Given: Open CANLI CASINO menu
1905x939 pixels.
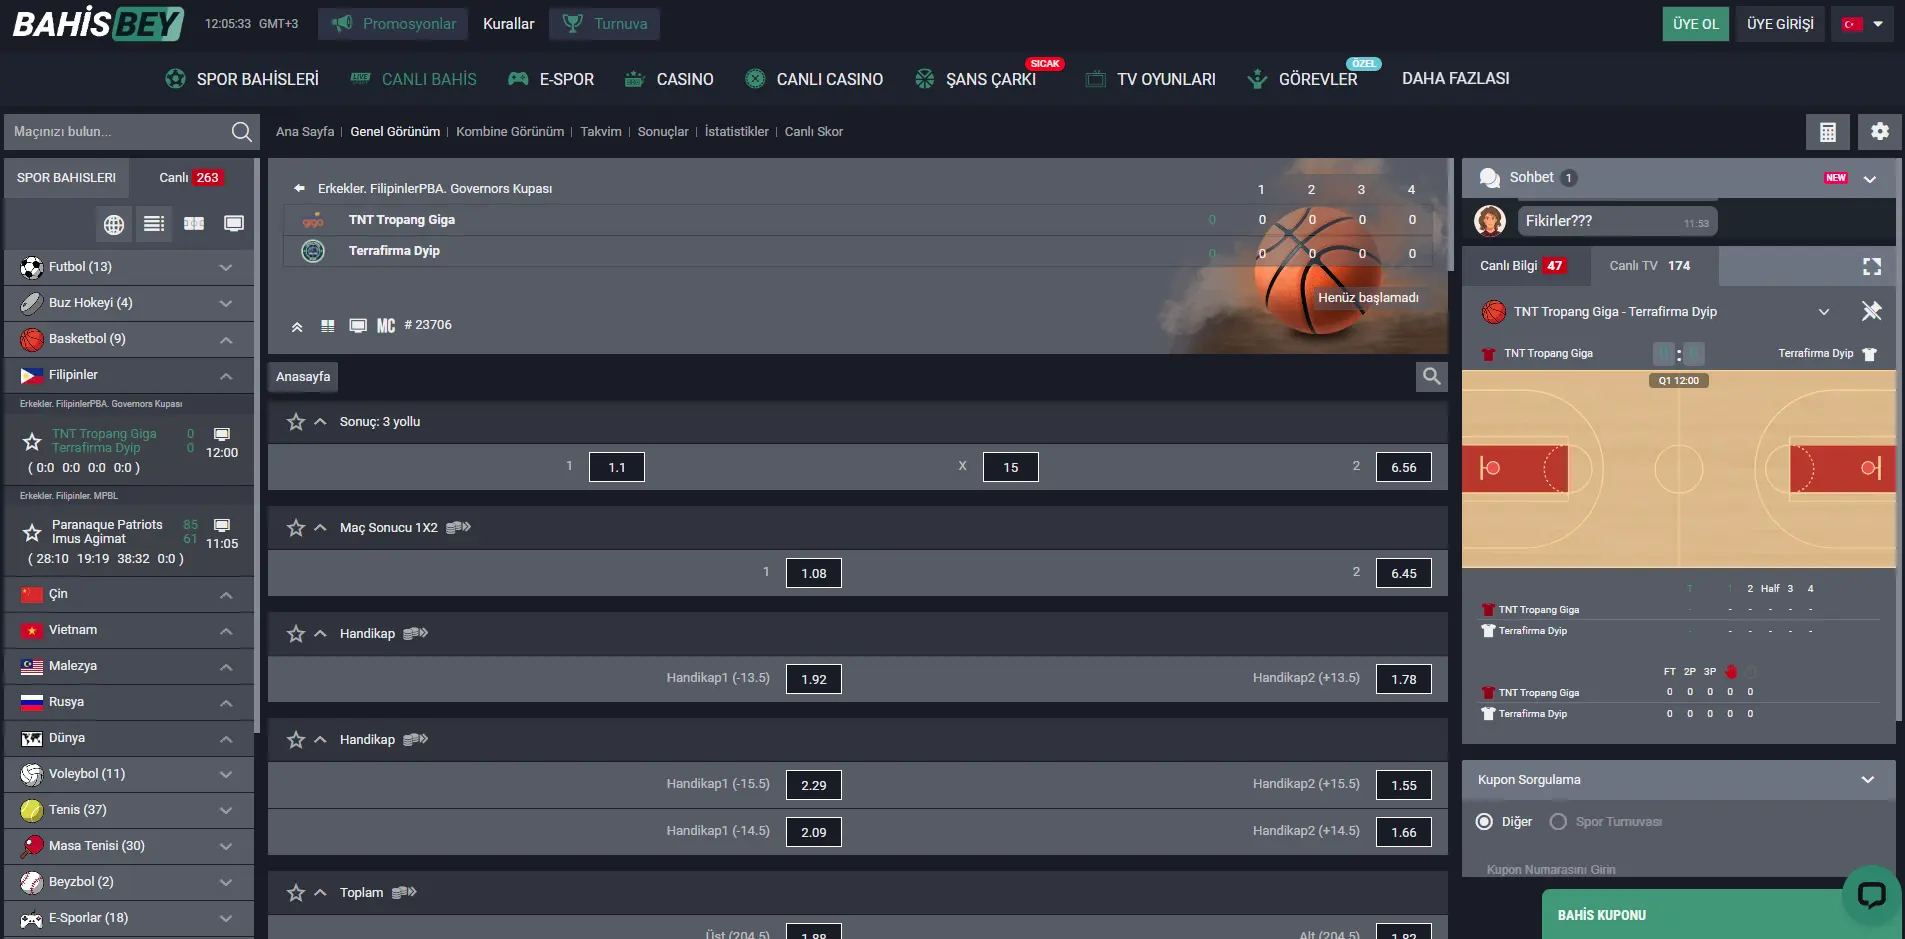Looking at the screenshot, I should (814, 79).
